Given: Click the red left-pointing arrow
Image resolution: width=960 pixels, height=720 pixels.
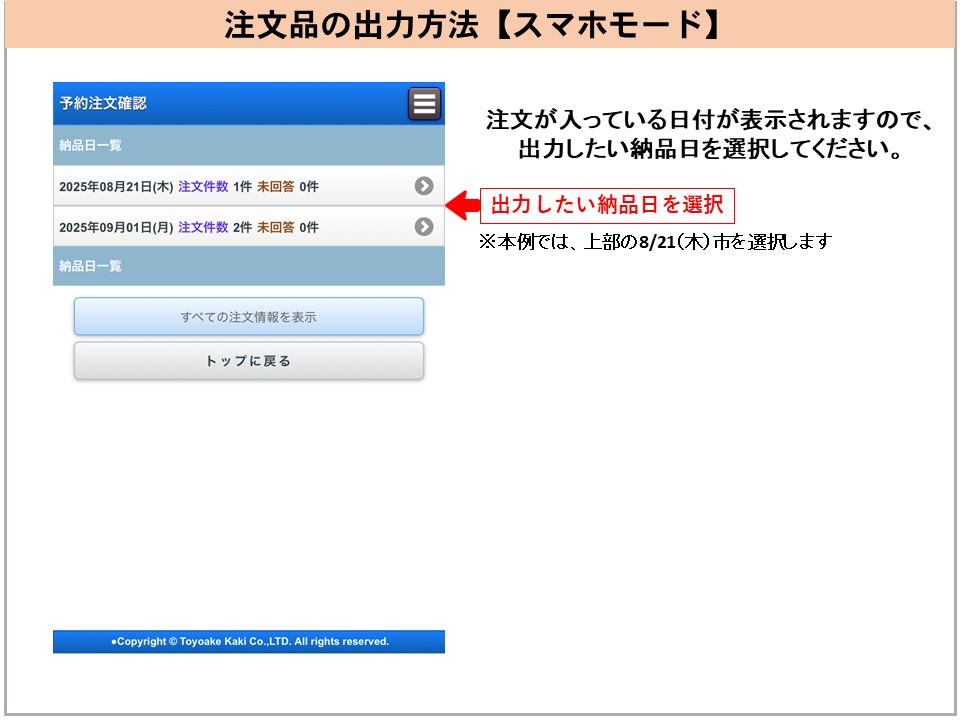Looking at the screenshot, I should [461, 206].
